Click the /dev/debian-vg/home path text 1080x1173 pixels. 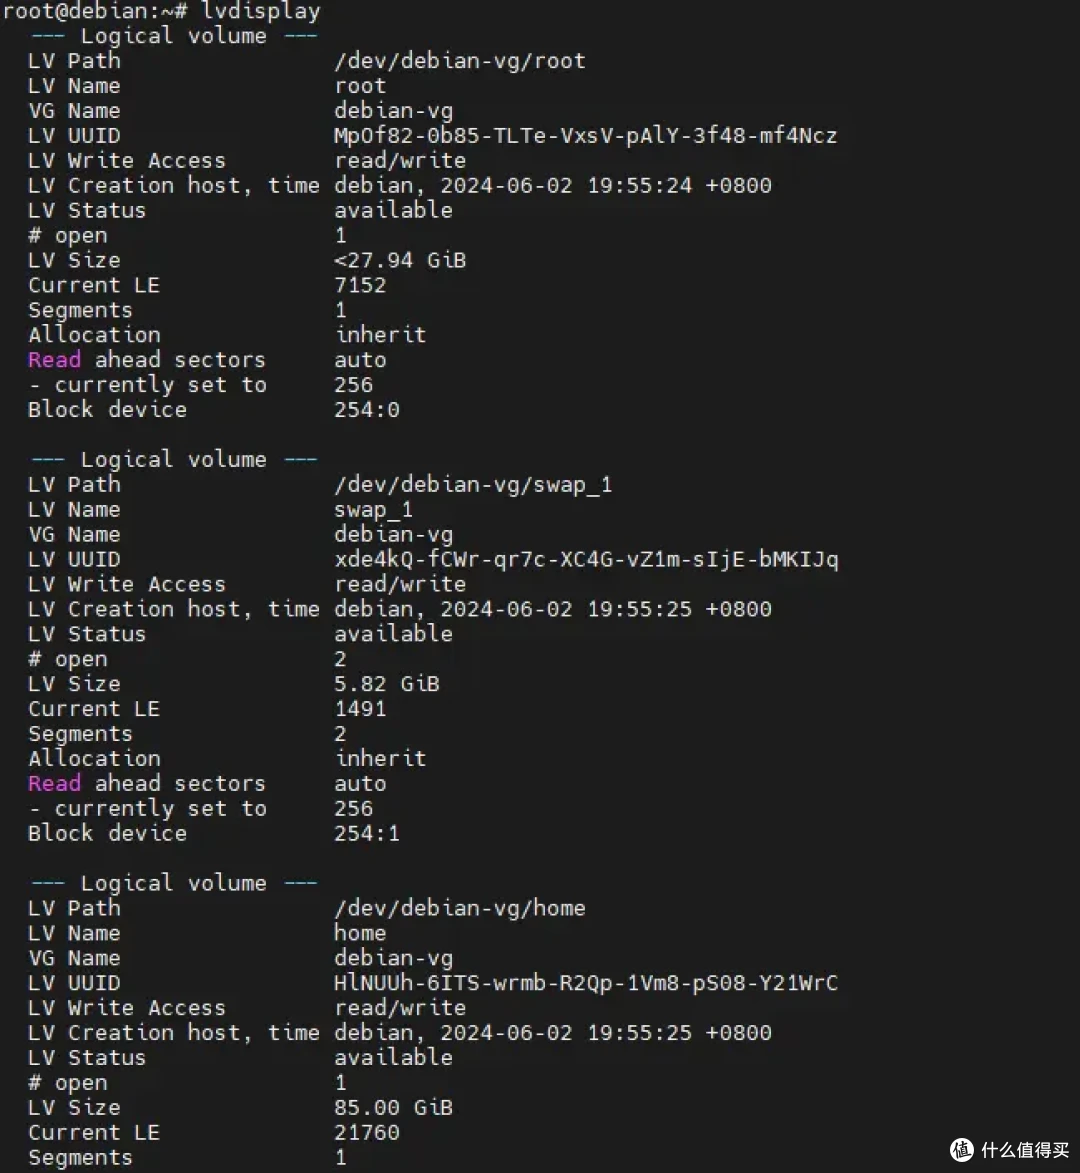coord(459,908)
